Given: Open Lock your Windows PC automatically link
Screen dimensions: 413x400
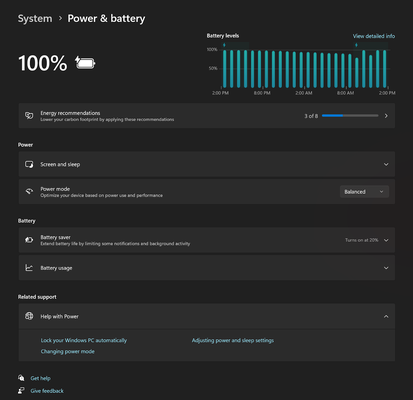Looking at the screenshot, I should (84, 340).
